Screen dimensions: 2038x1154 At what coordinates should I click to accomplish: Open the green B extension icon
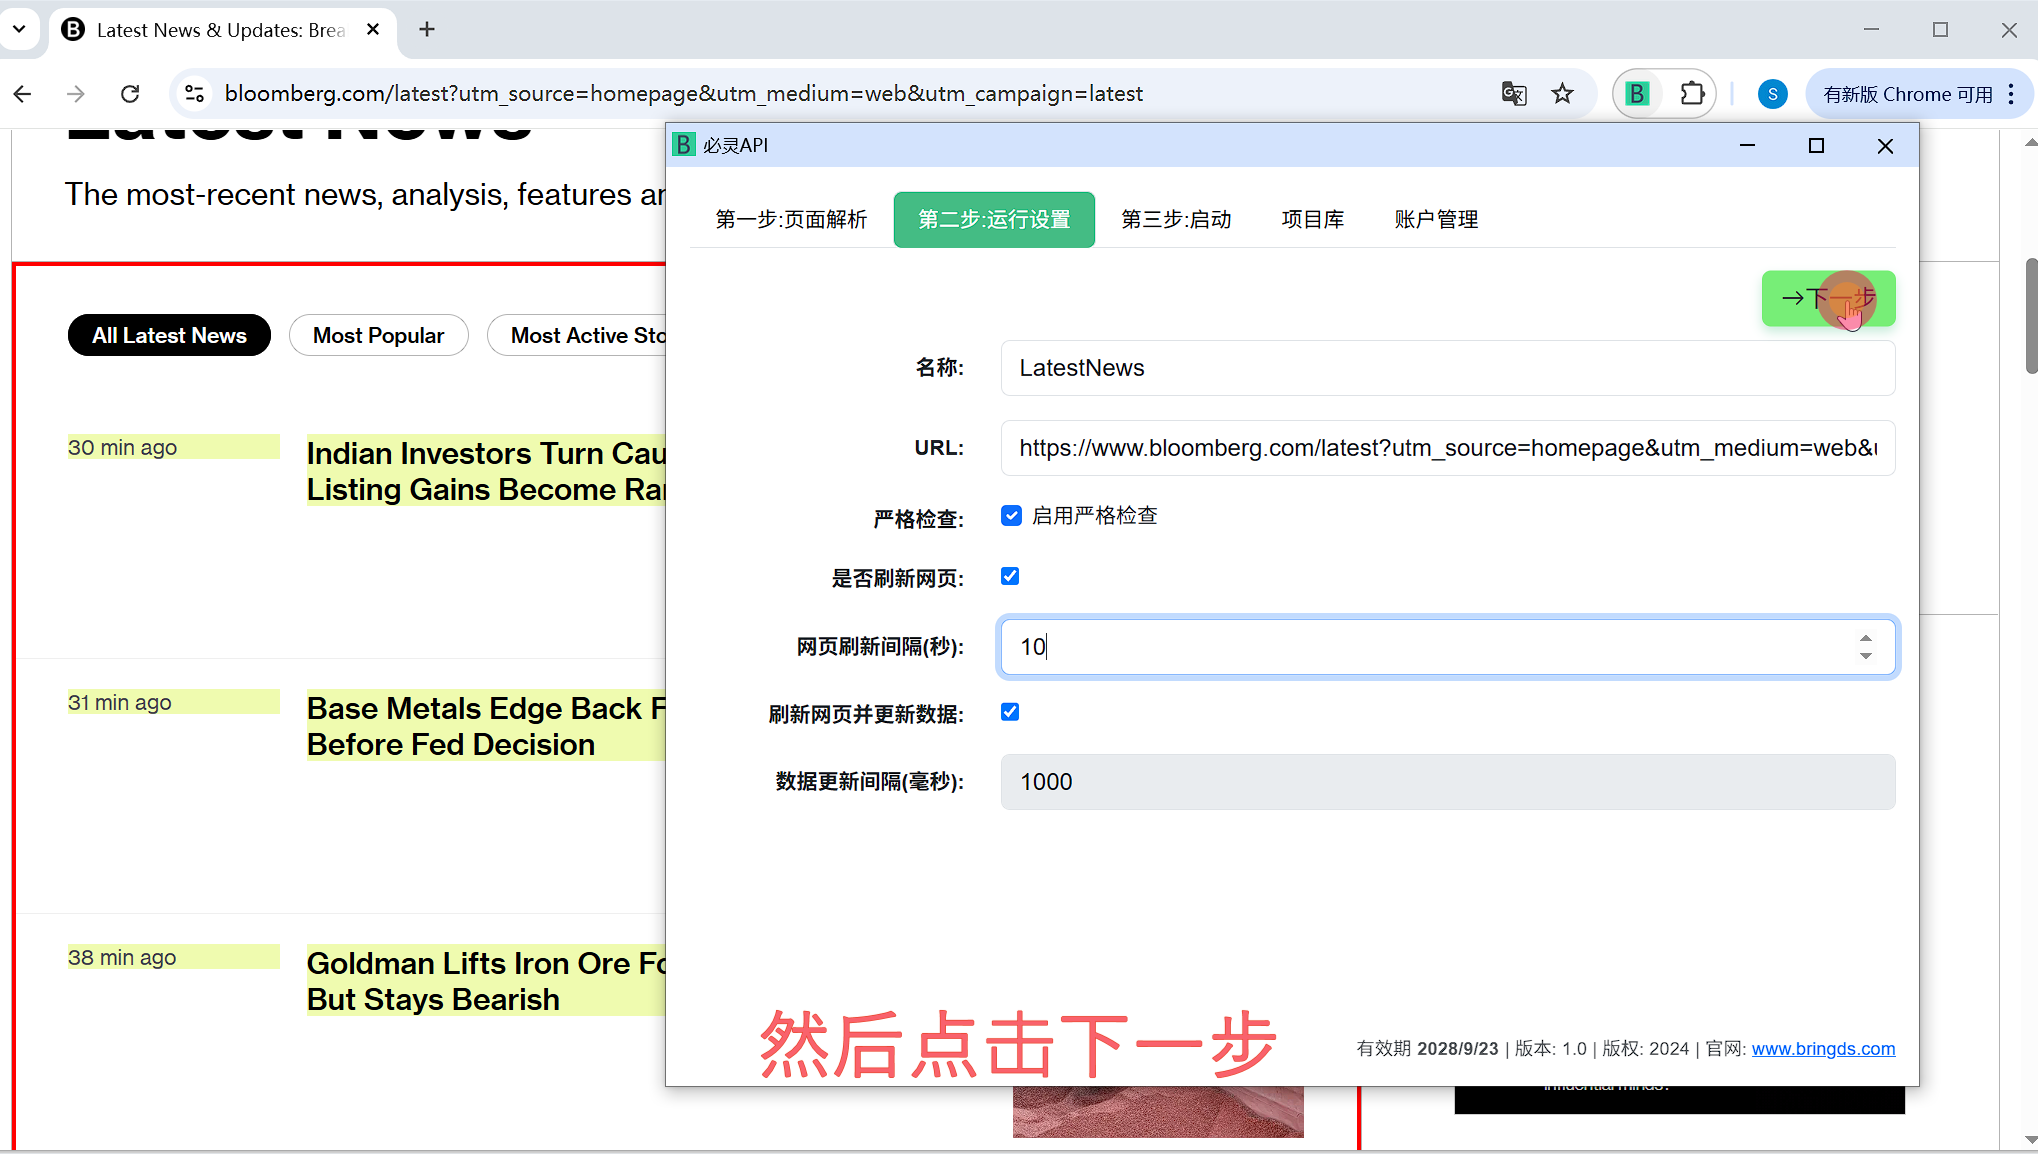pos(1637,94)
